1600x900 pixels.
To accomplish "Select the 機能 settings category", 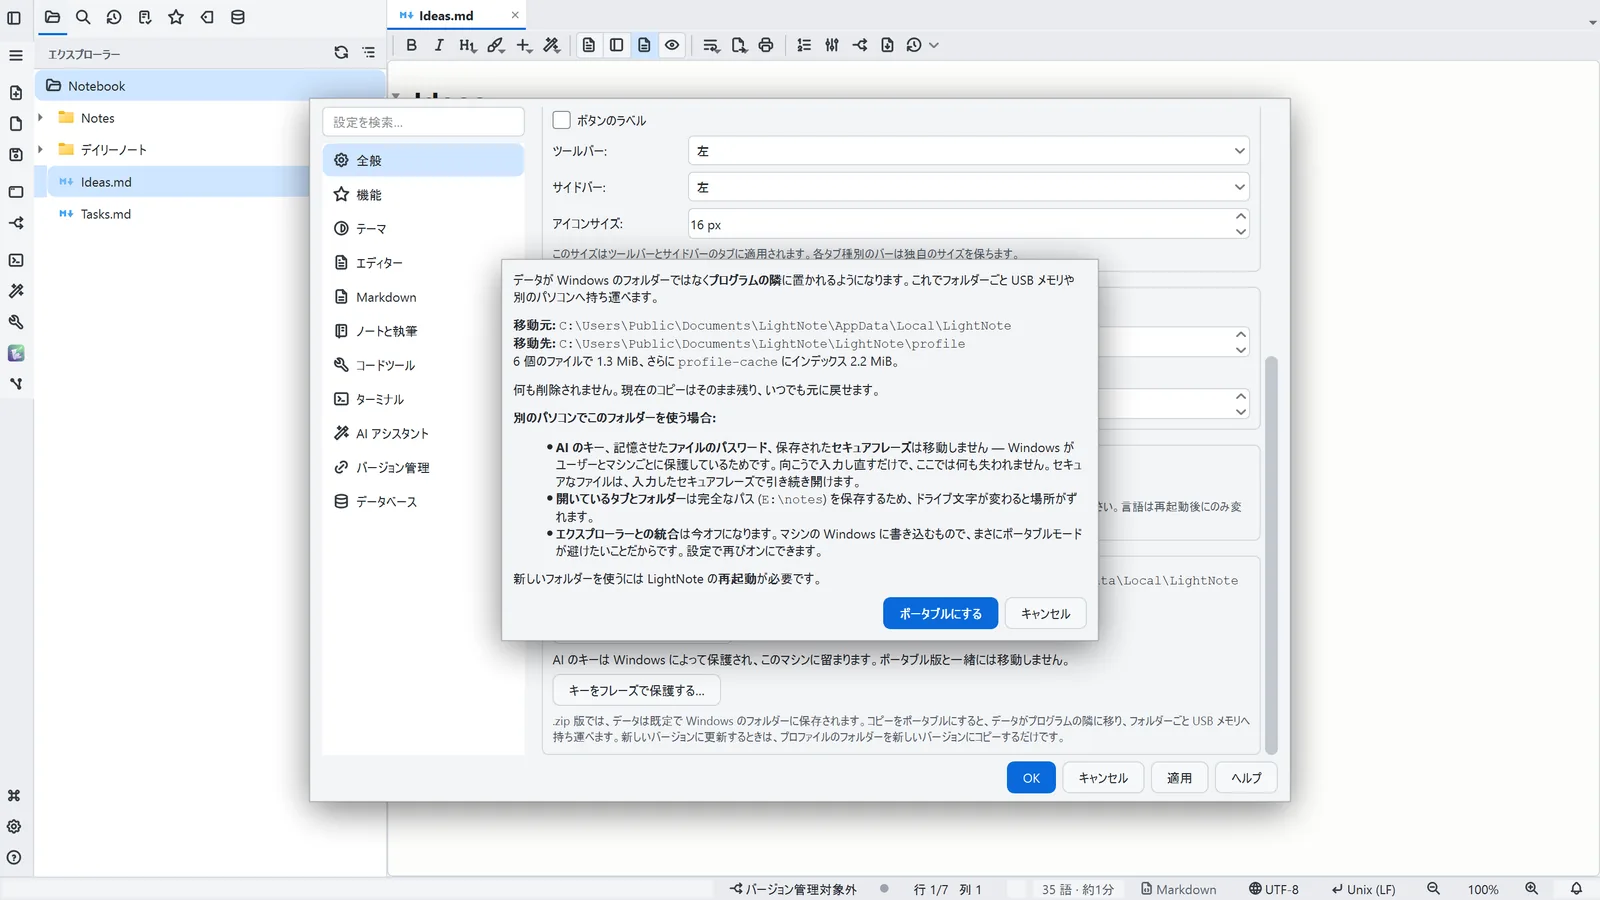I will click(x=423, y=195).
